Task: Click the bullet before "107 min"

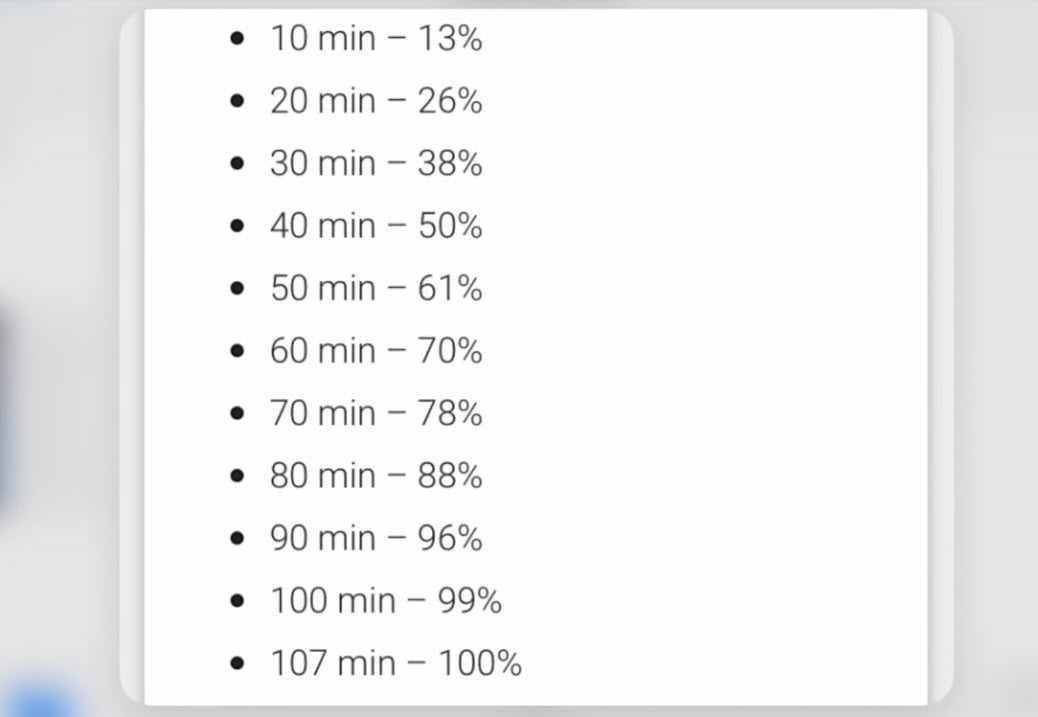Action: [237, 664]
